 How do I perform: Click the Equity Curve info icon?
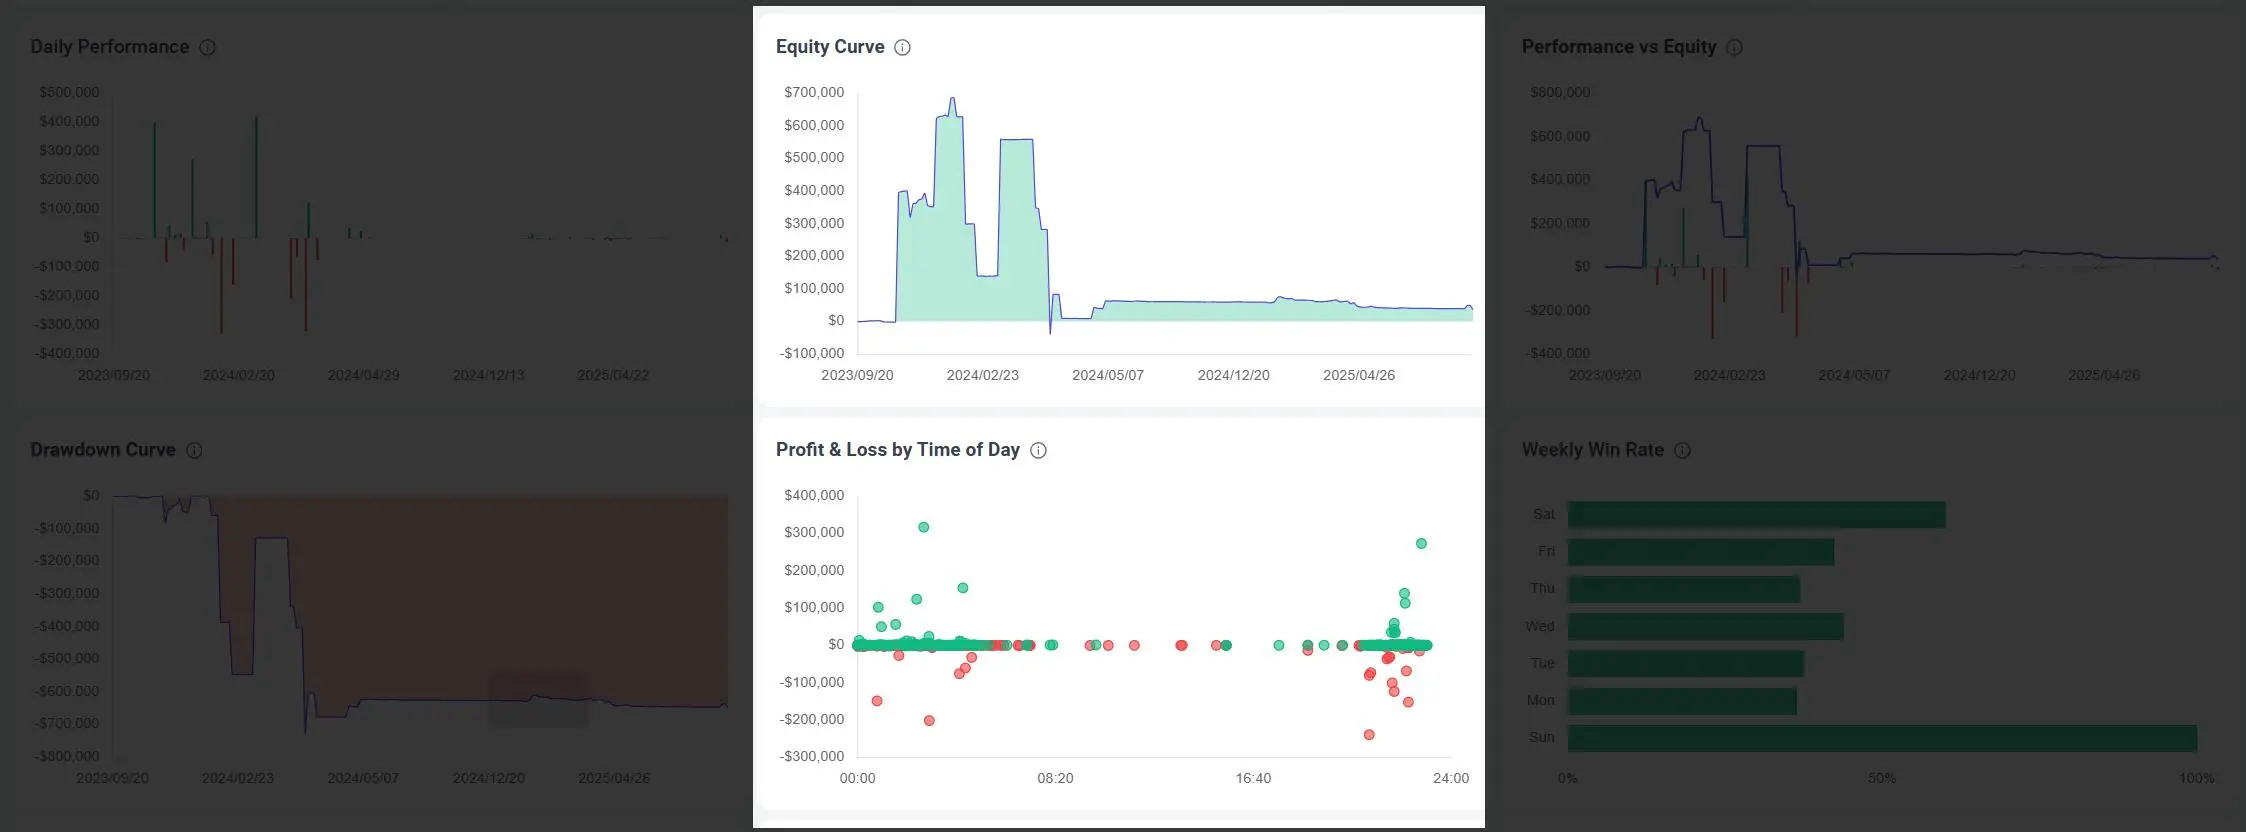click(902, 47)
